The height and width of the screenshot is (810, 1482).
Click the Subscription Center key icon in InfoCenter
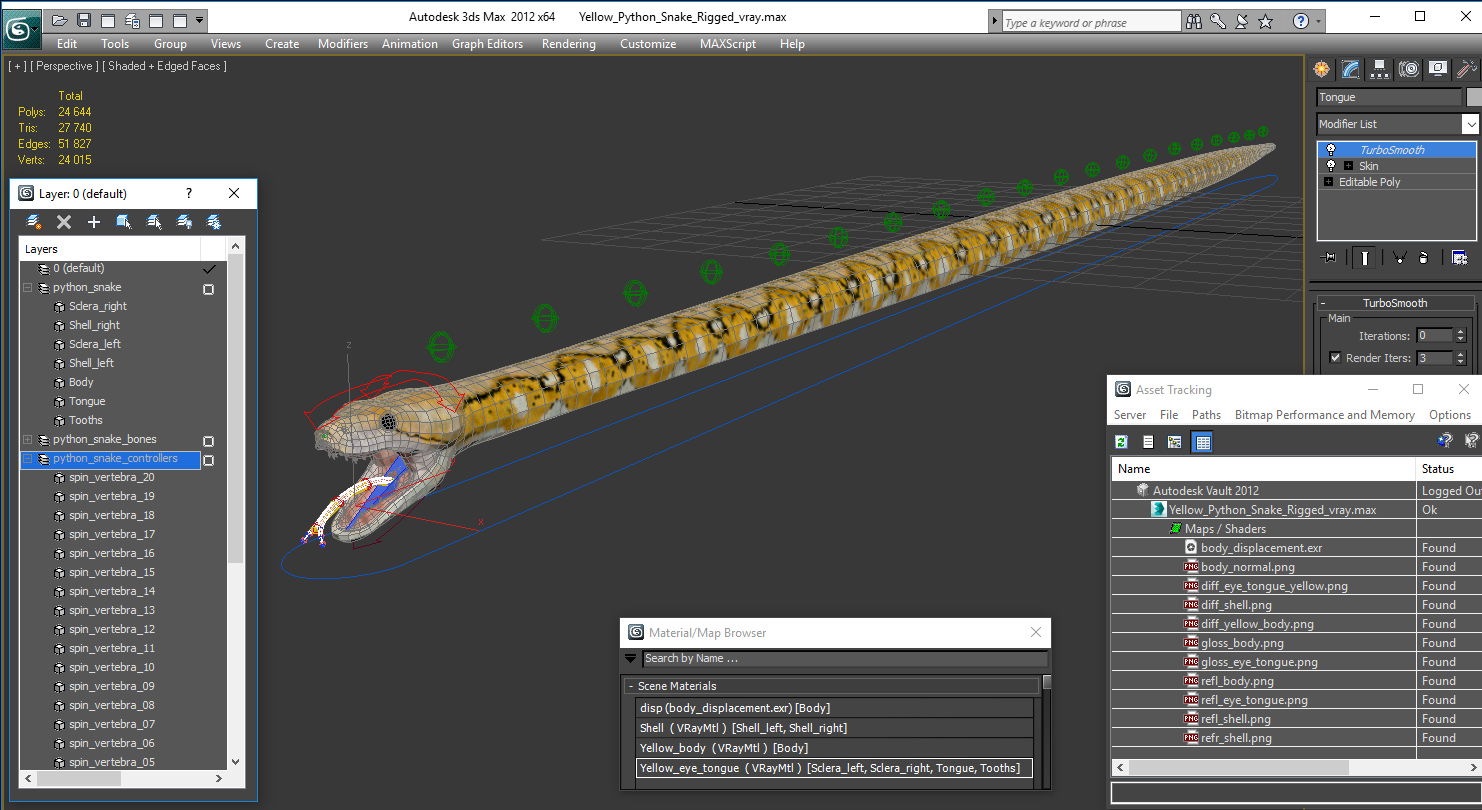[x=1218, y=21]
